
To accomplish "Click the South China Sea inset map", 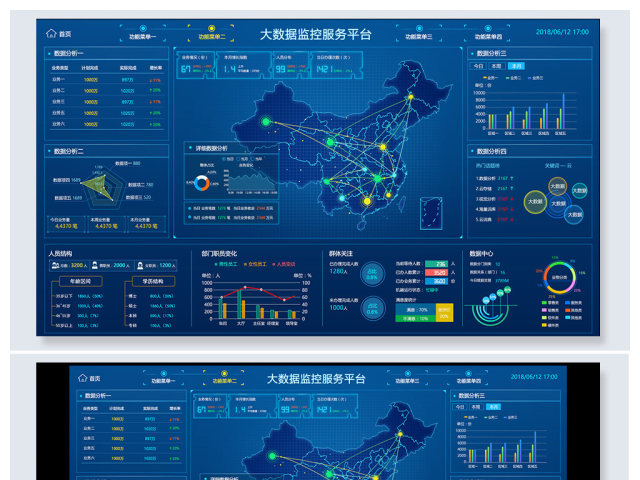I will pos(432,212).
